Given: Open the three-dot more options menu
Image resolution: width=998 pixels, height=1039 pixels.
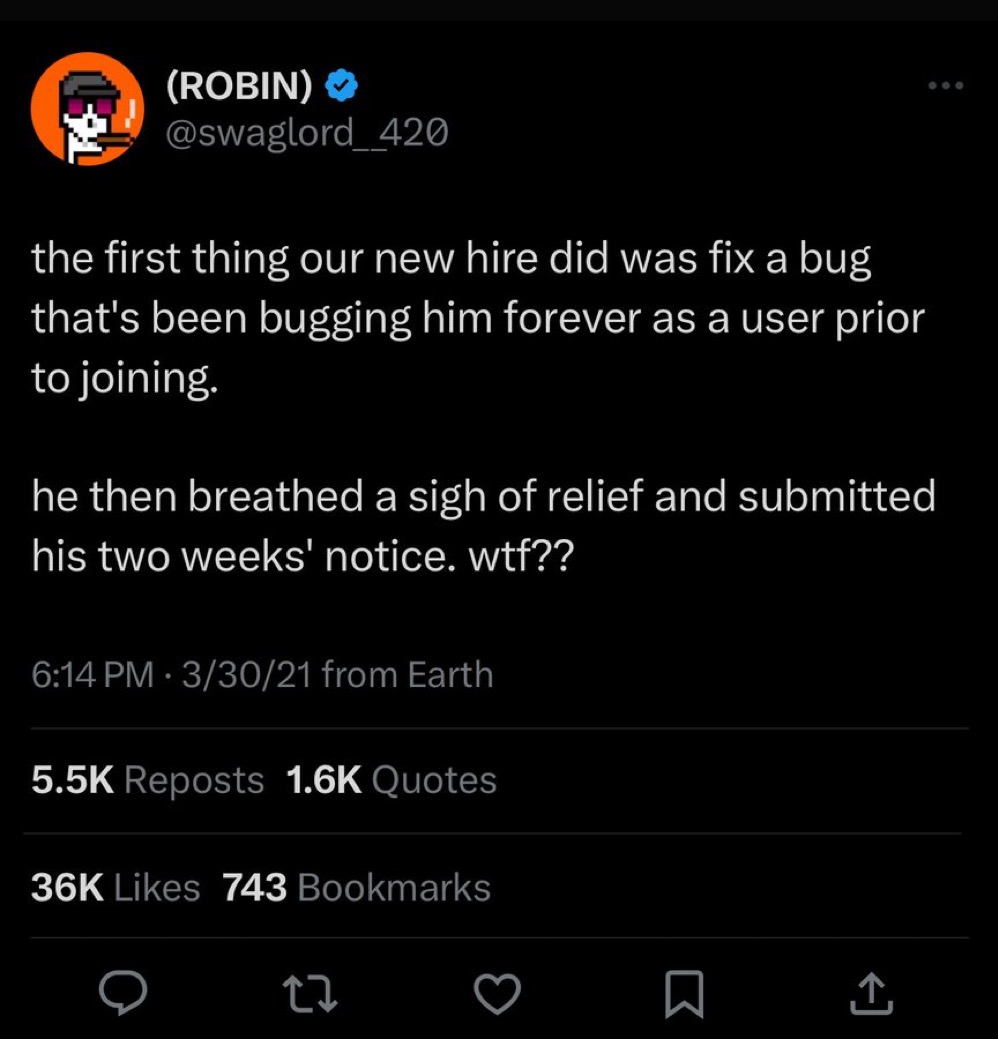Looking at the screenshot, I should (944, 87).
